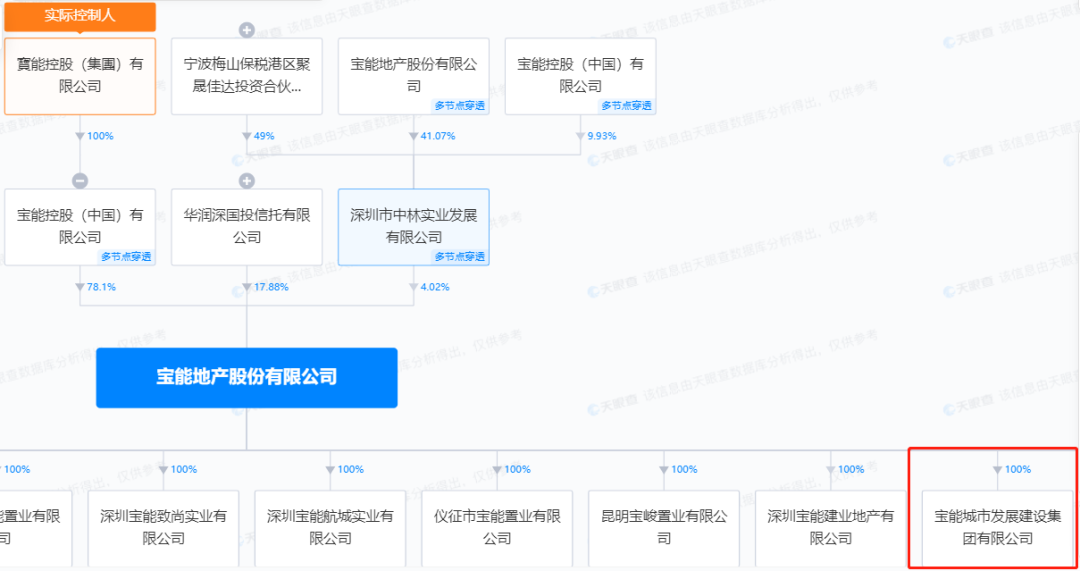Open 昆明宝峻置业有限公司 subsidiary node
The image size is (1080, 571).
click(664, 528)
